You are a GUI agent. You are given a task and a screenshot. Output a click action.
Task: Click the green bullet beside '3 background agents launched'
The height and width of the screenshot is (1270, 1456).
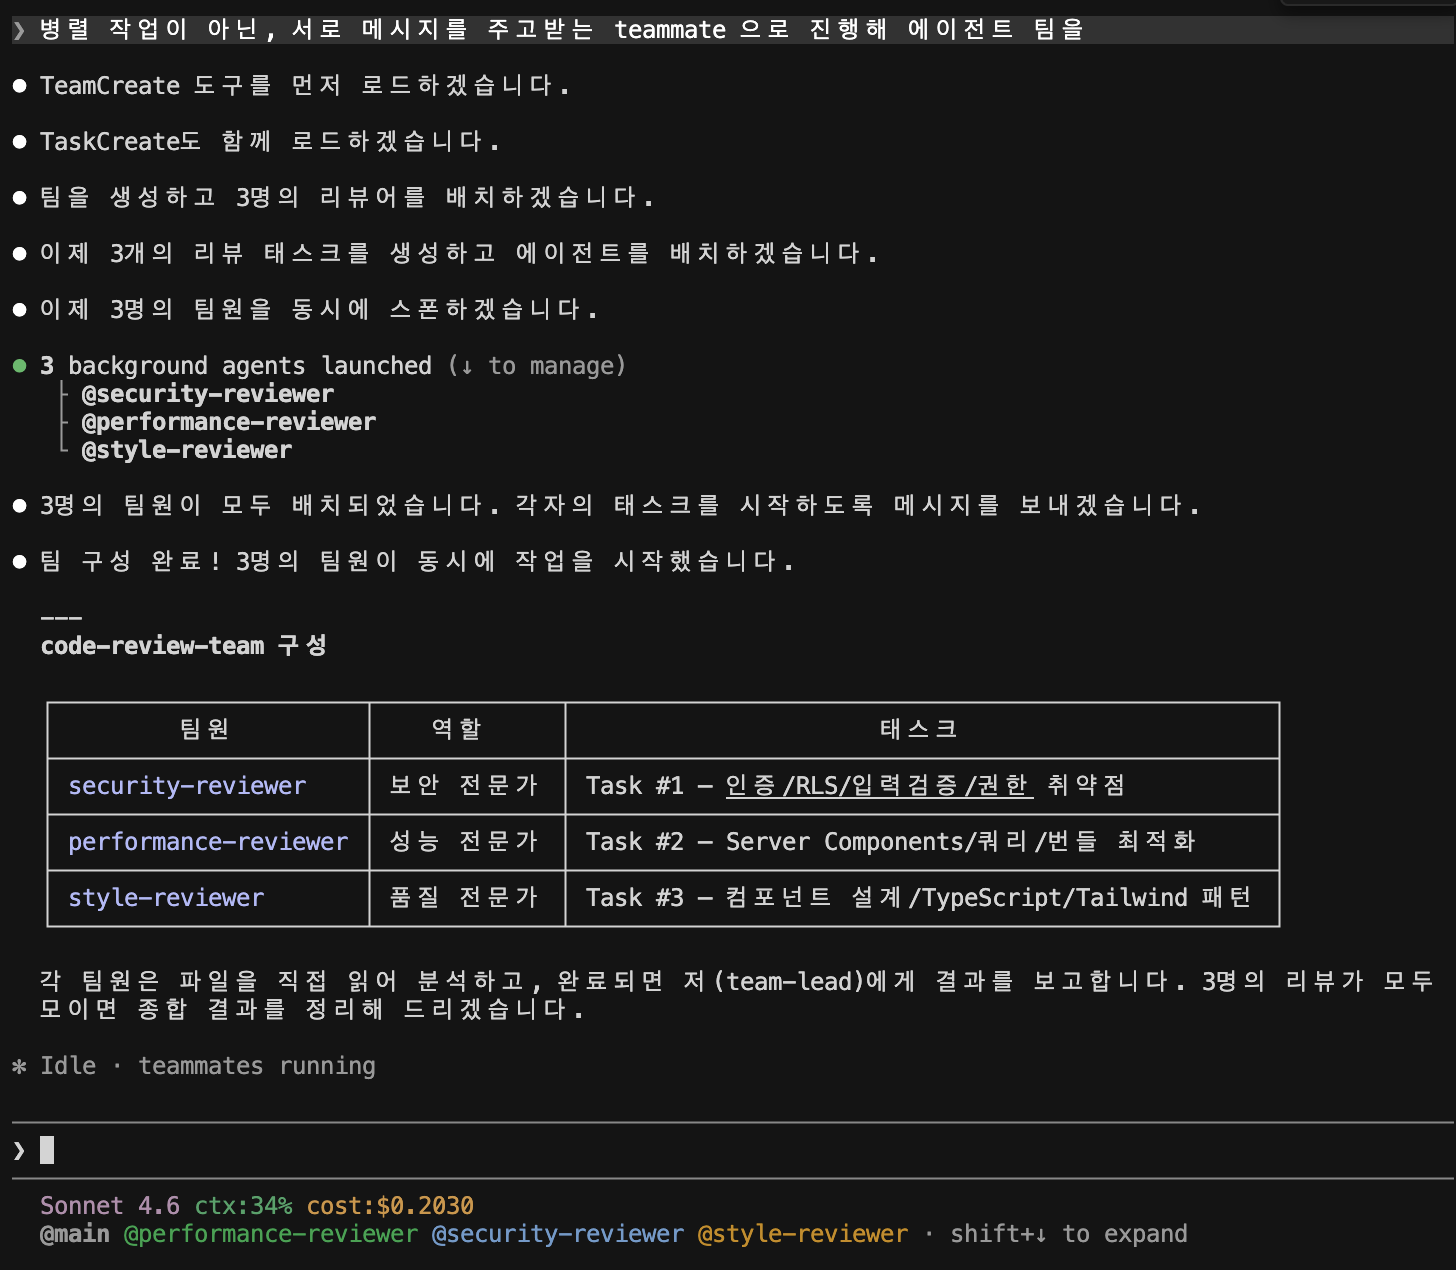pos(19,366)
